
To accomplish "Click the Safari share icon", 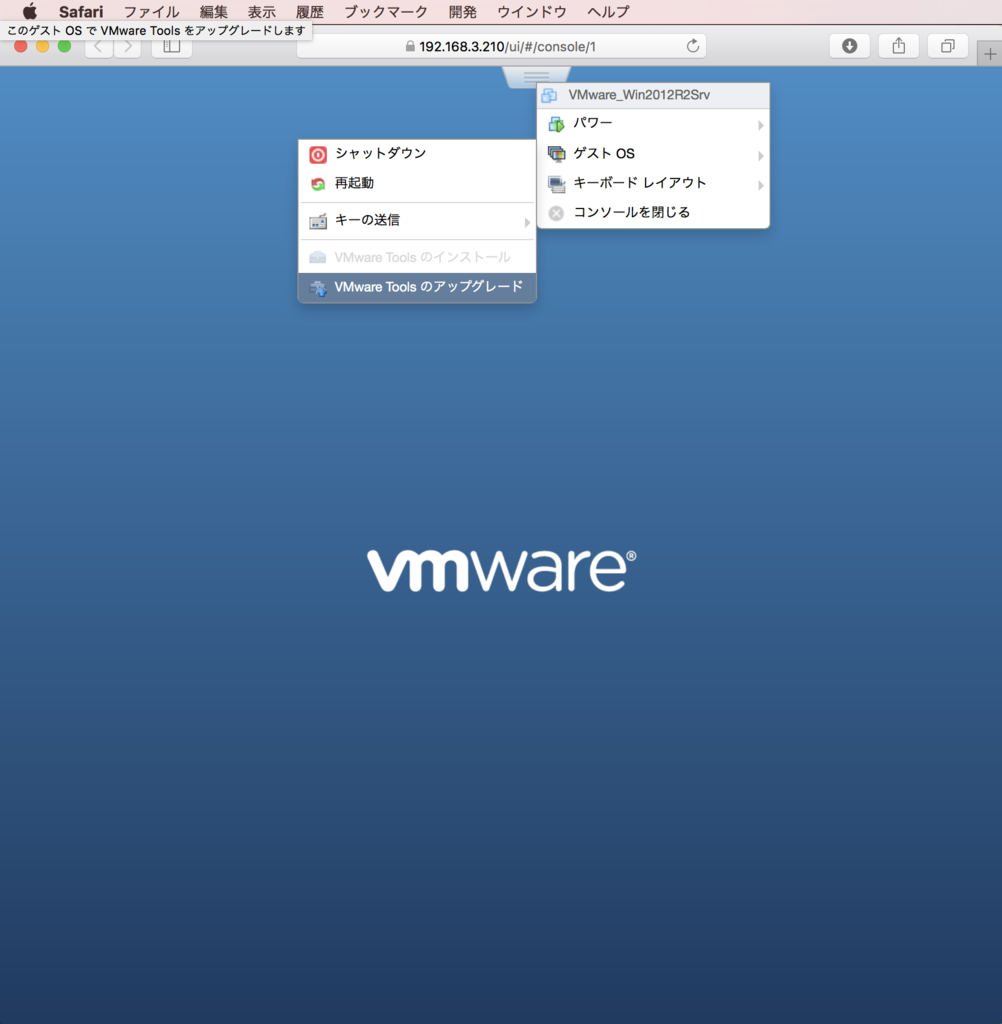I will (899, 46).
